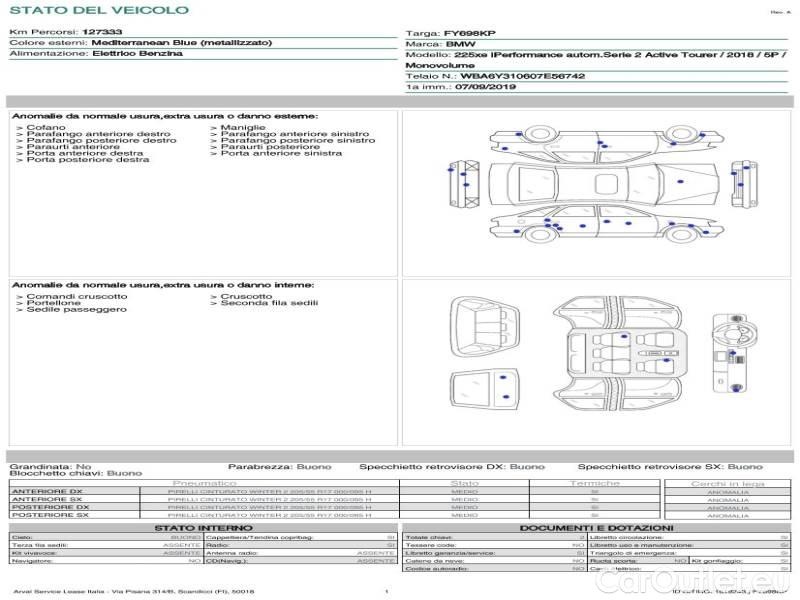Select the 'Parabrezza: Buono' field

click(x=280, y=467)
